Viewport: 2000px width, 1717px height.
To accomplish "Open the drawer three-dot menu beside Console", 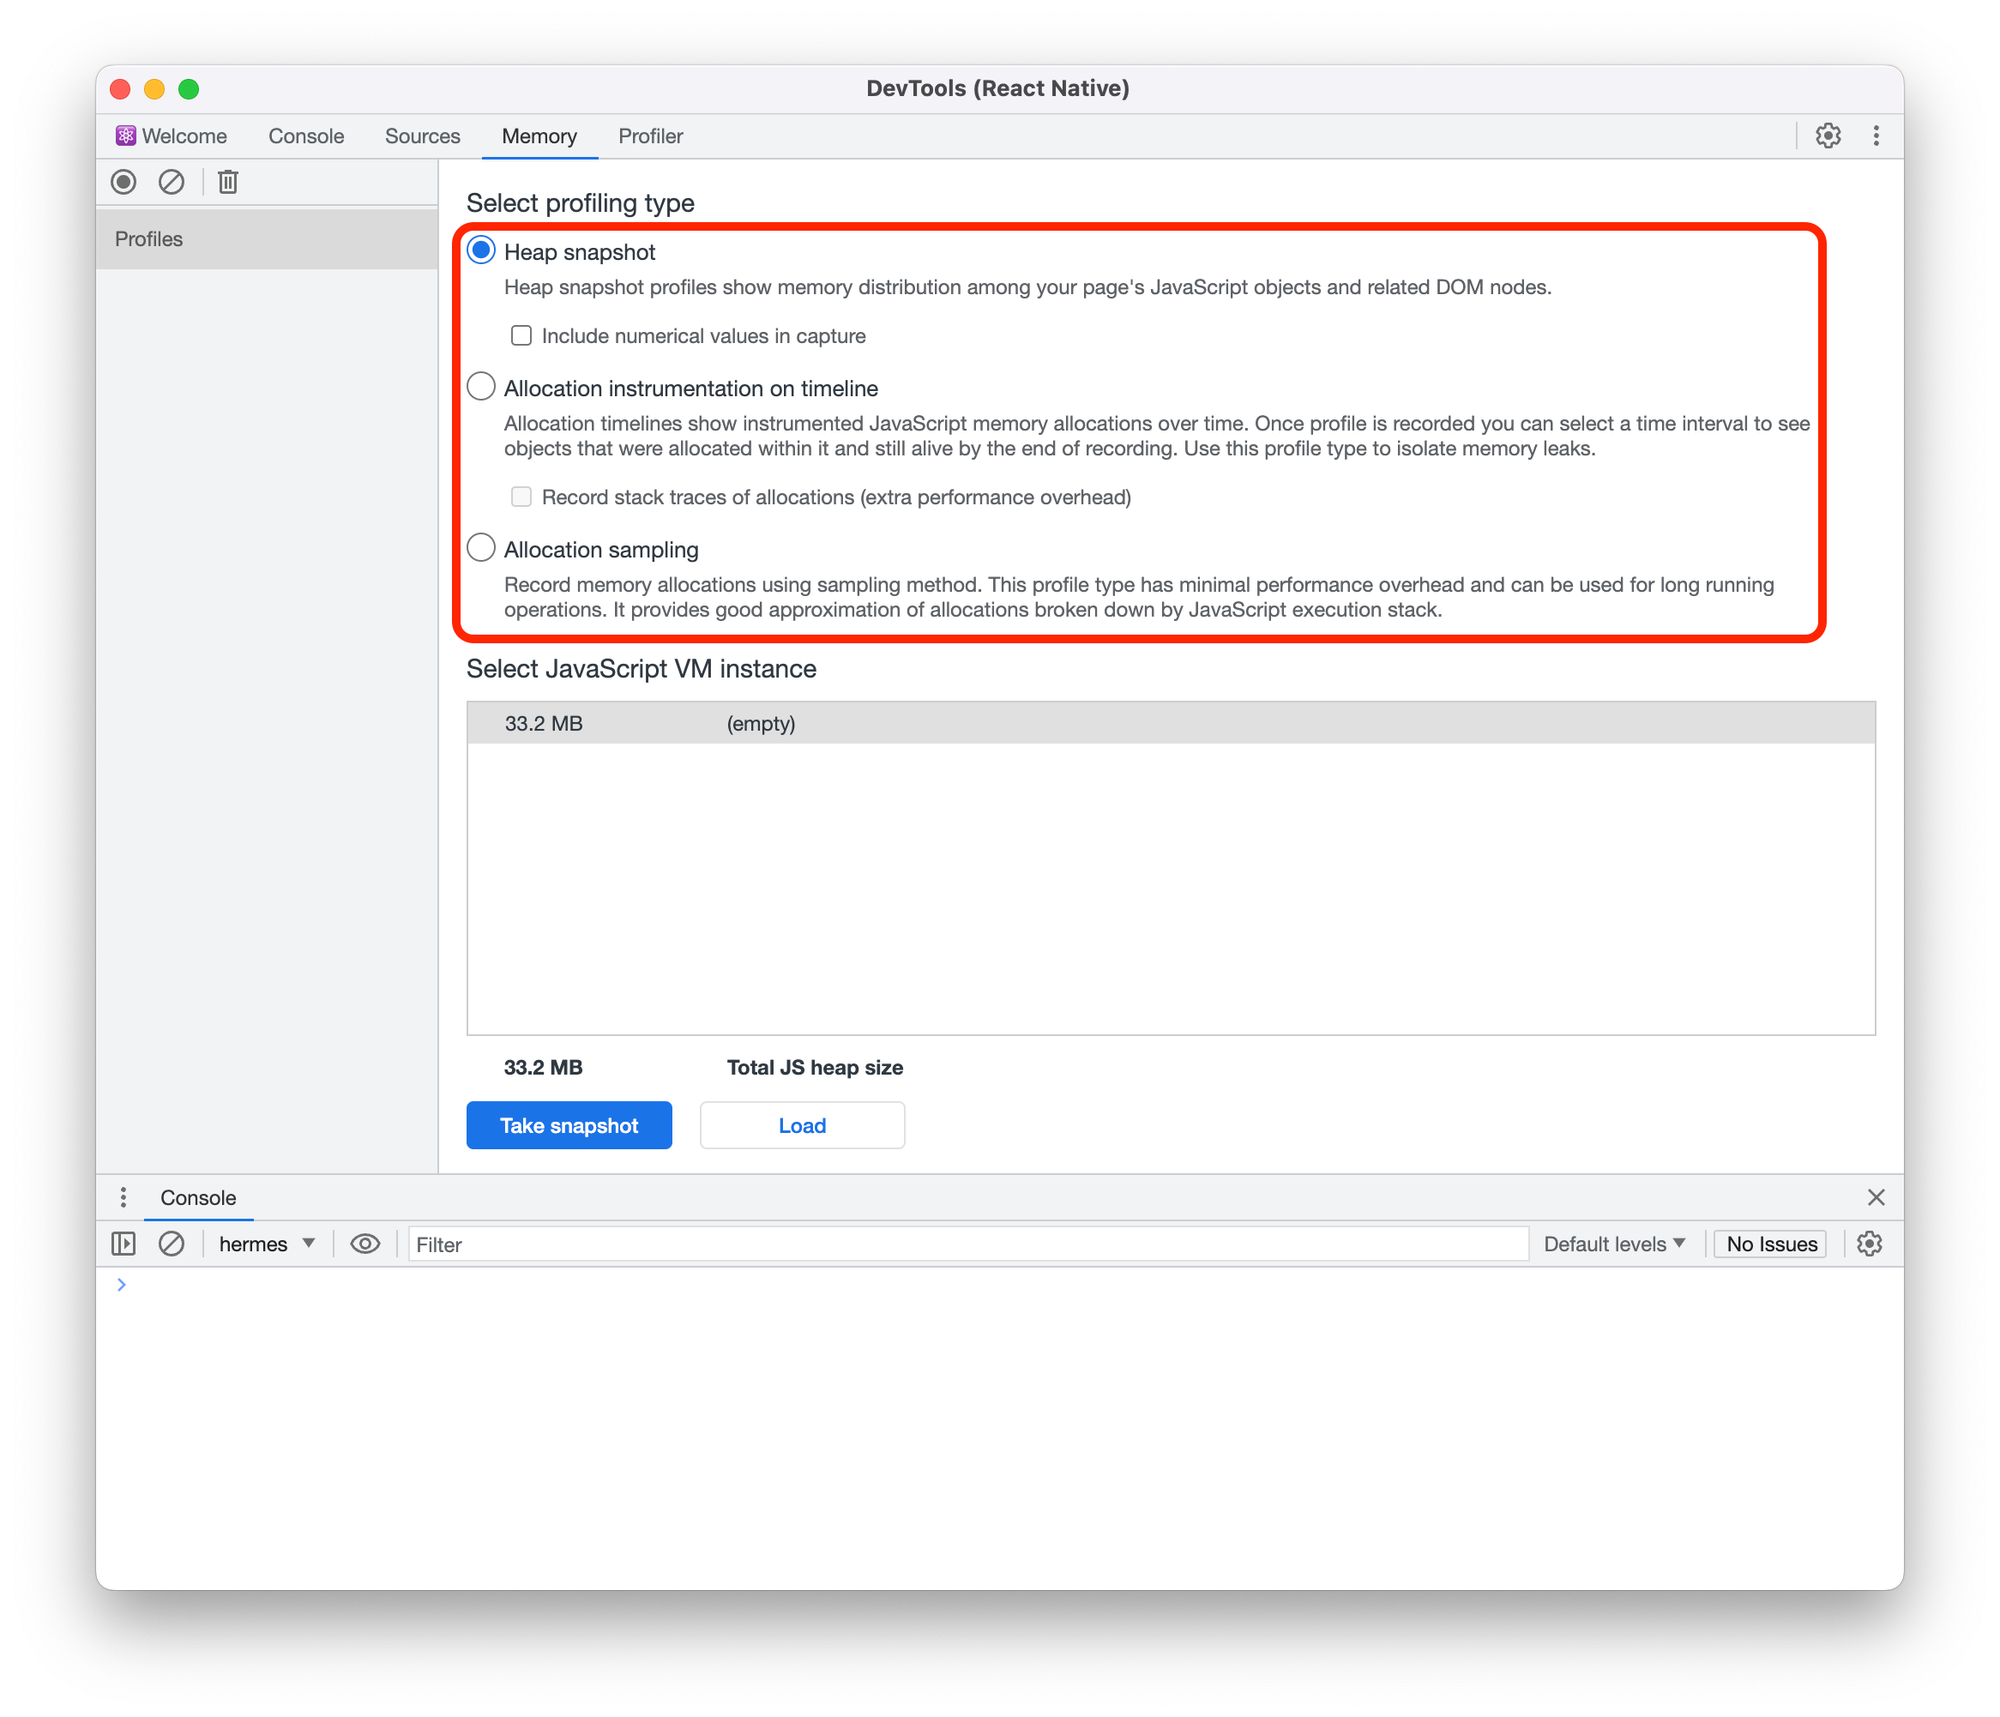I will click(x=123, y=1197).
